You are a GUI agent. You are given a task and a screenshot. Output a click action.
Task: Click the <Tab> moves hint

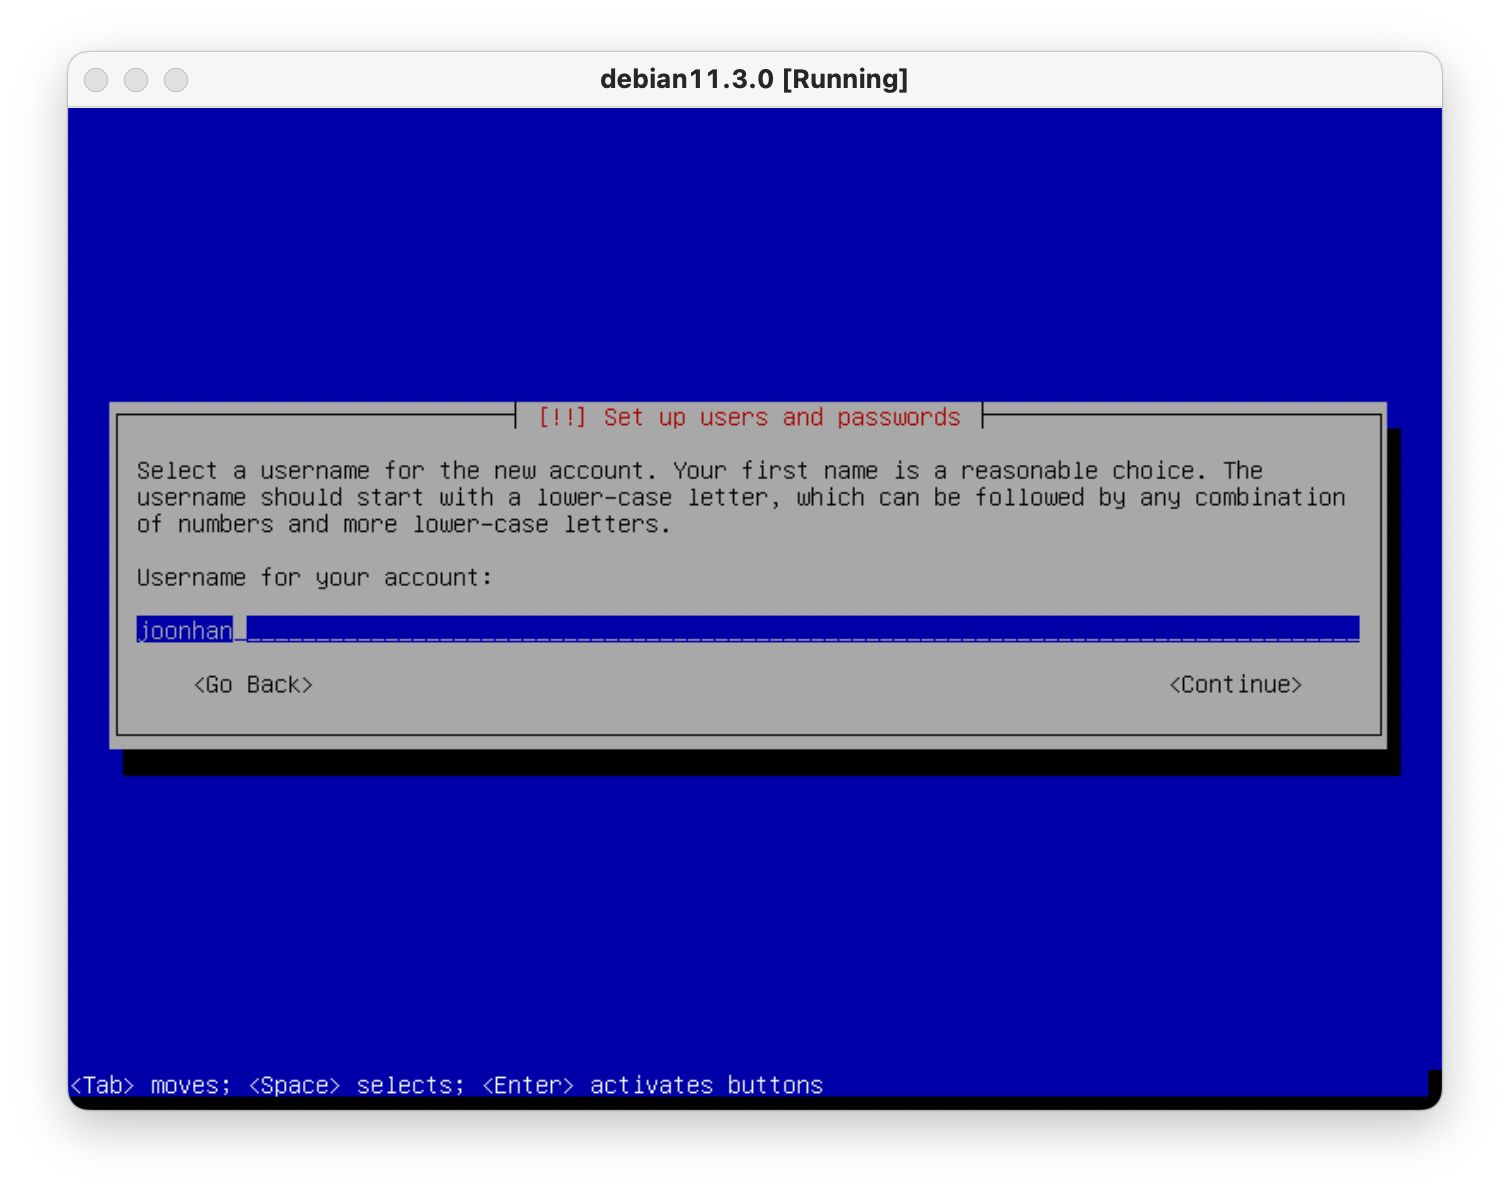[x=150, y=1085]
